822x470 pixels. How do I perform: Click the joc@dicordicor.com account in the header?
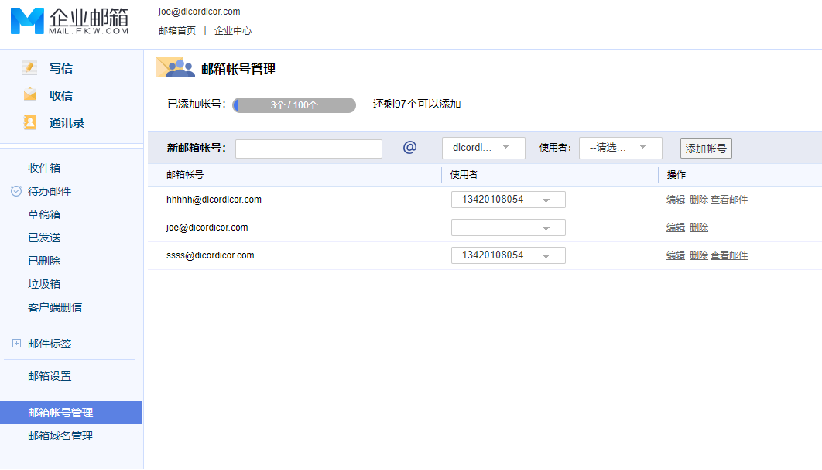click(199, 11)
